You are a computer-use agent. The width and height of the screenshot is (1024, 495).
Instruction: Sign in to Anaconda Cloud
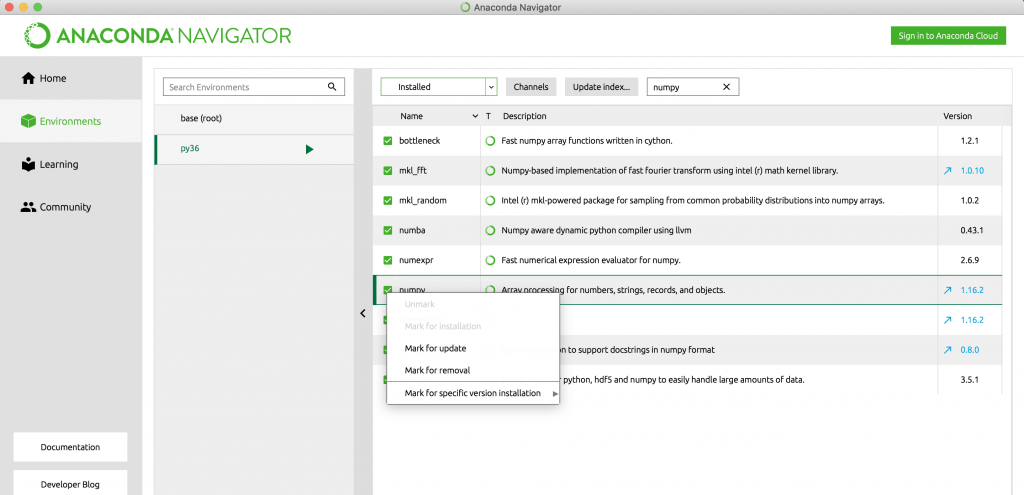tap(948, 36)
